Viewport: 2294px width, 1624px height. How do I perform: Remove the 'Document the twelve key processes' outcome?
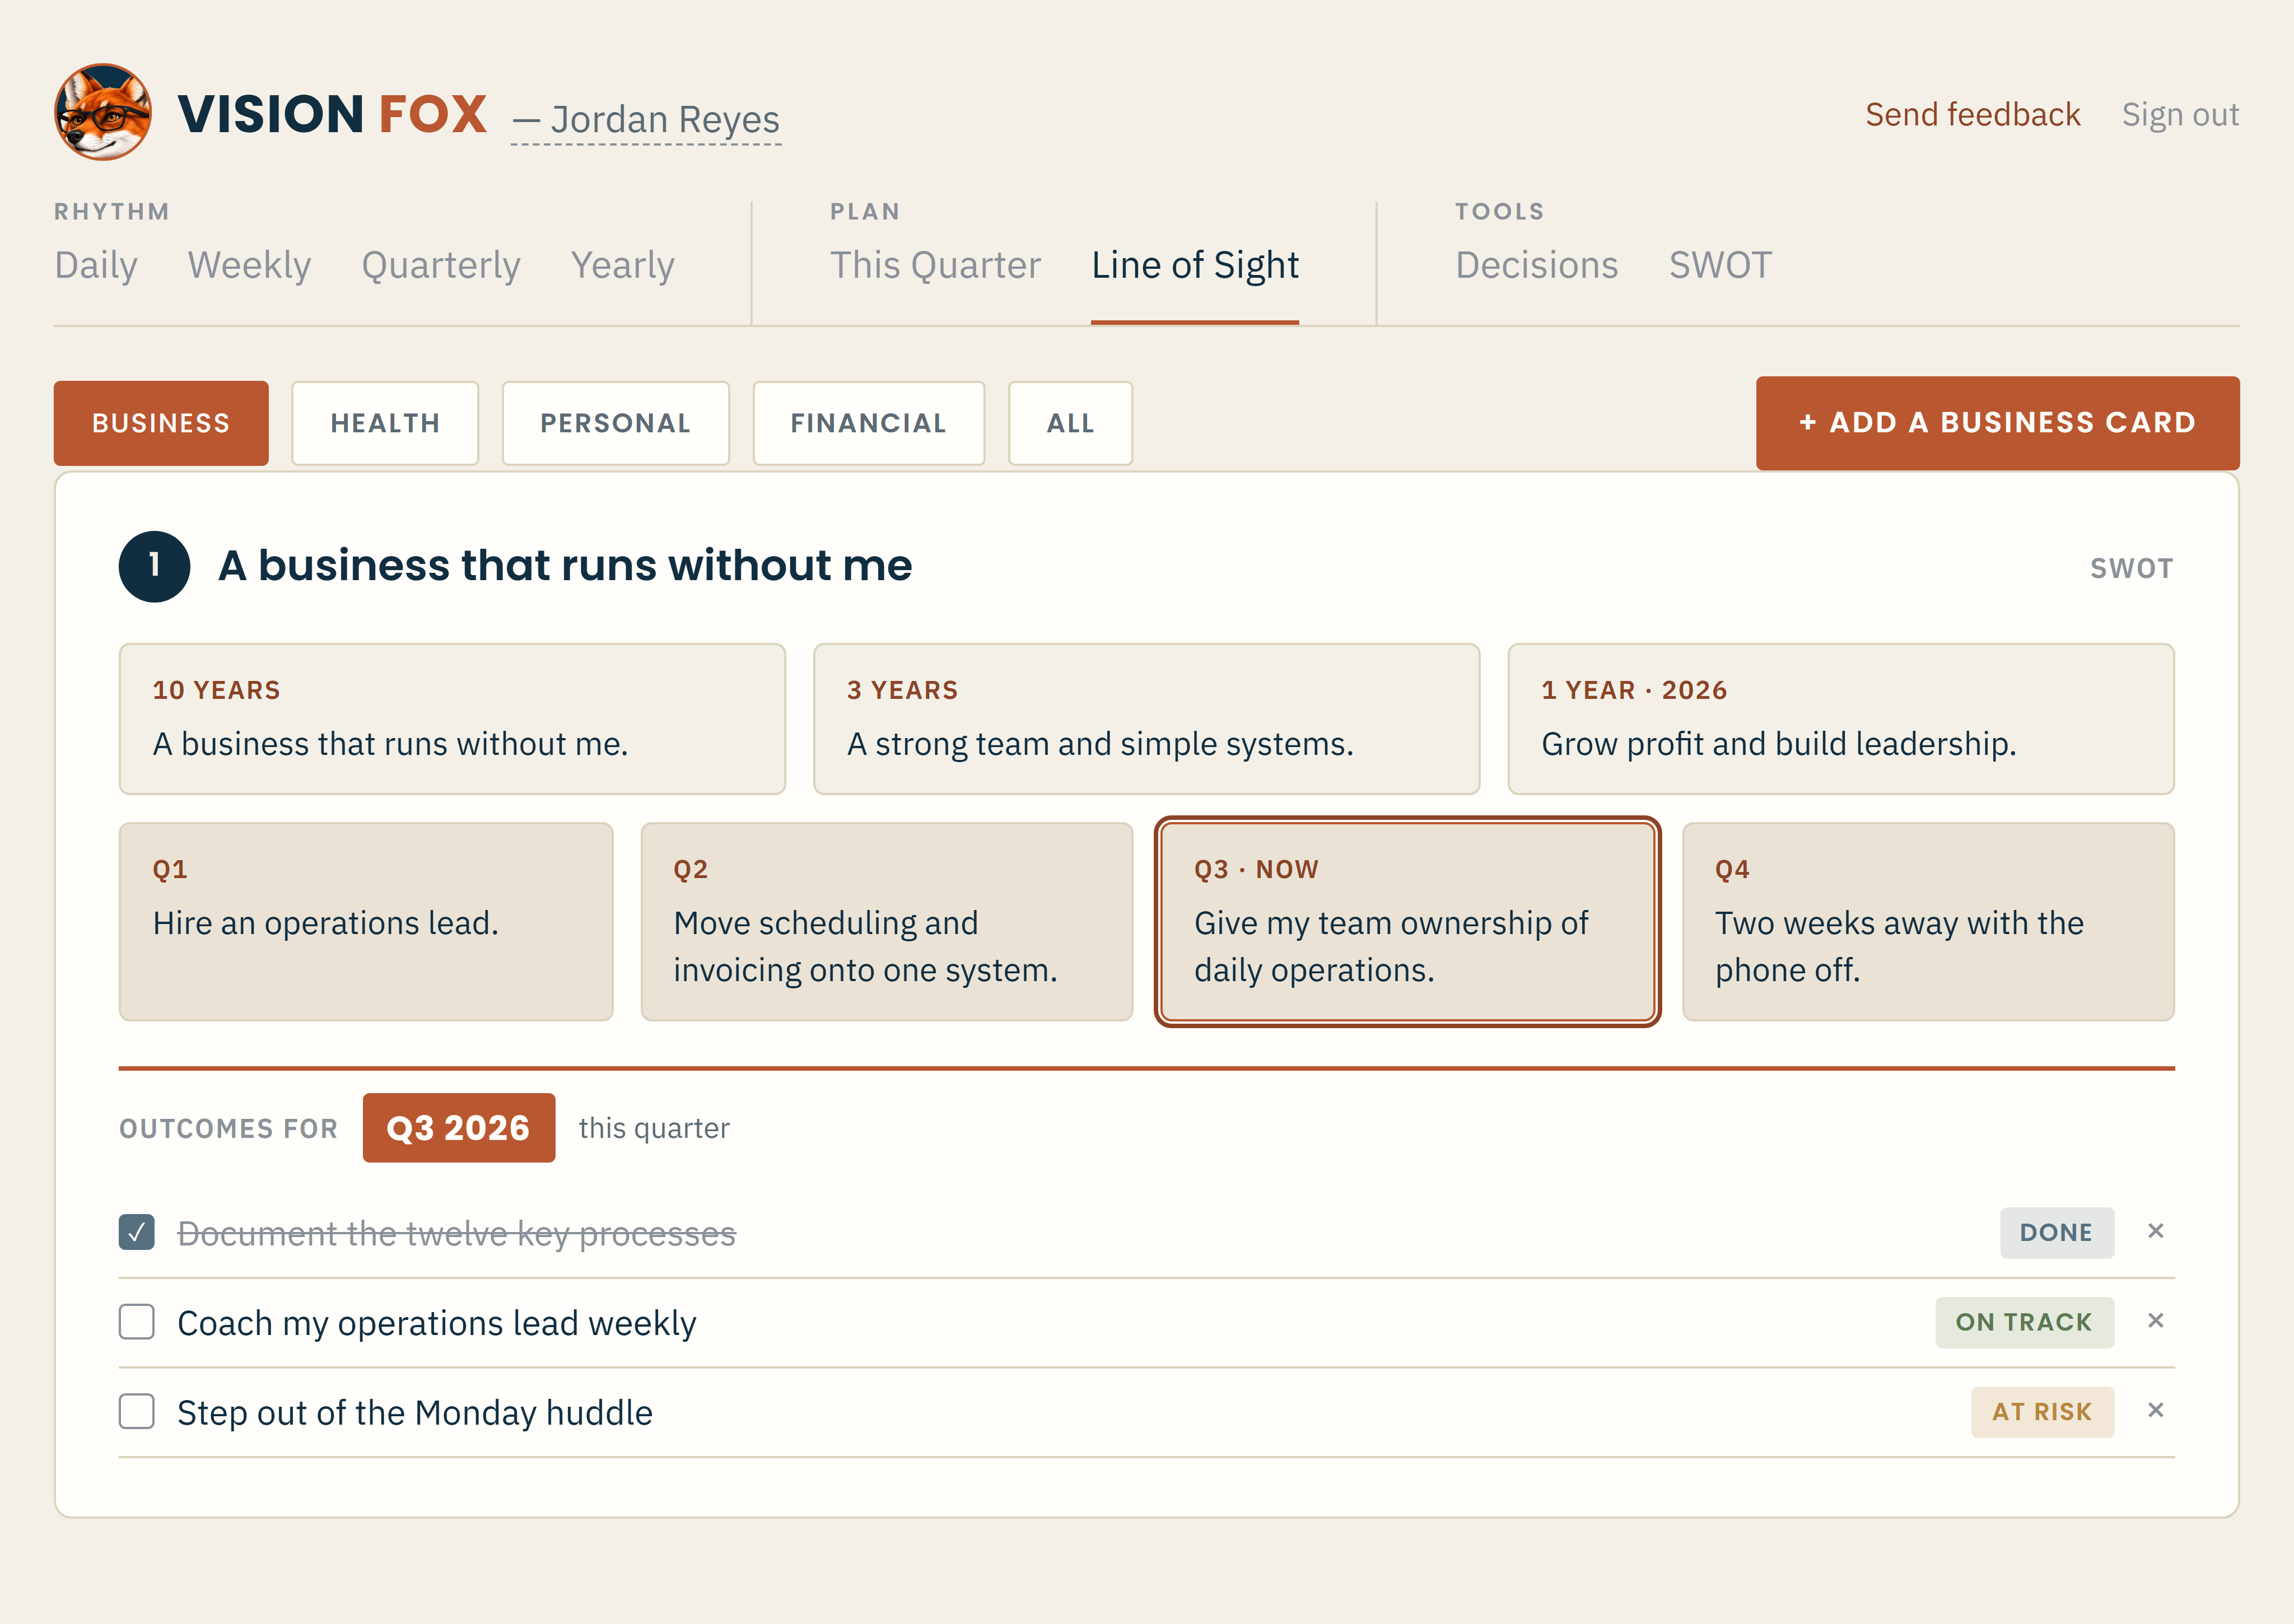(x=2155, y=1231)
